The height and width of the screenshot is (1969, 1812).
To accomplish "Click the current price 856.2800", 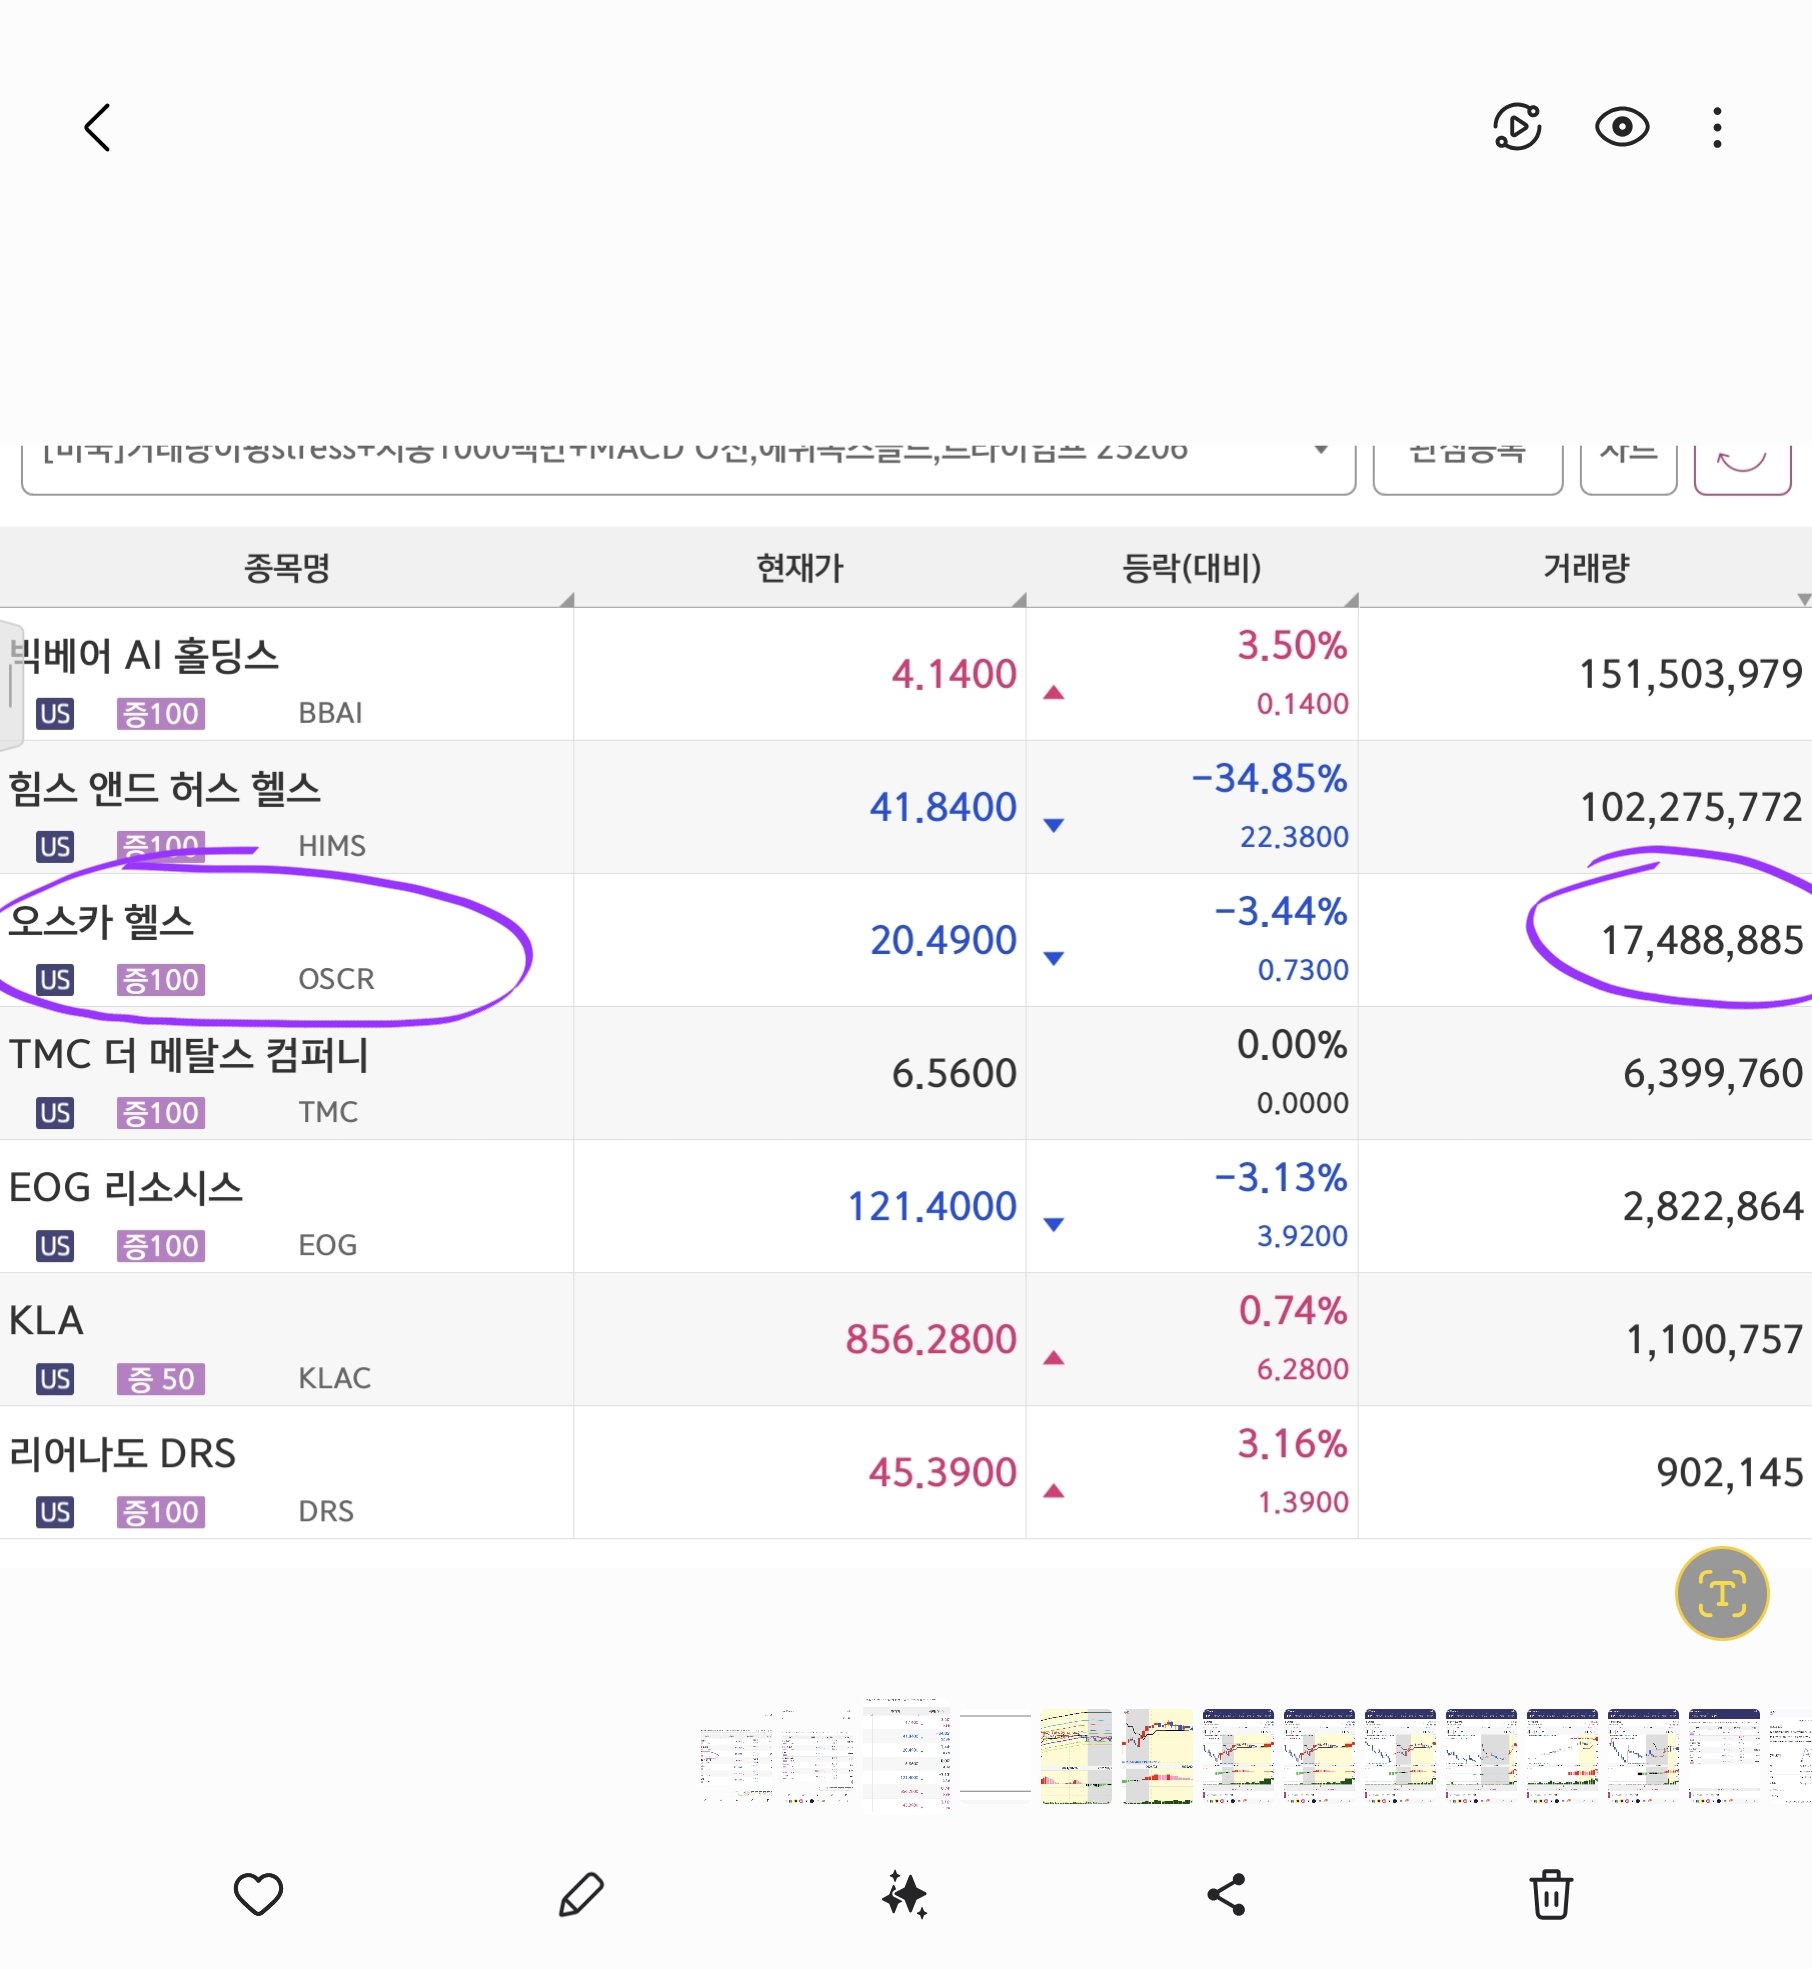I will click(931, 1340).
